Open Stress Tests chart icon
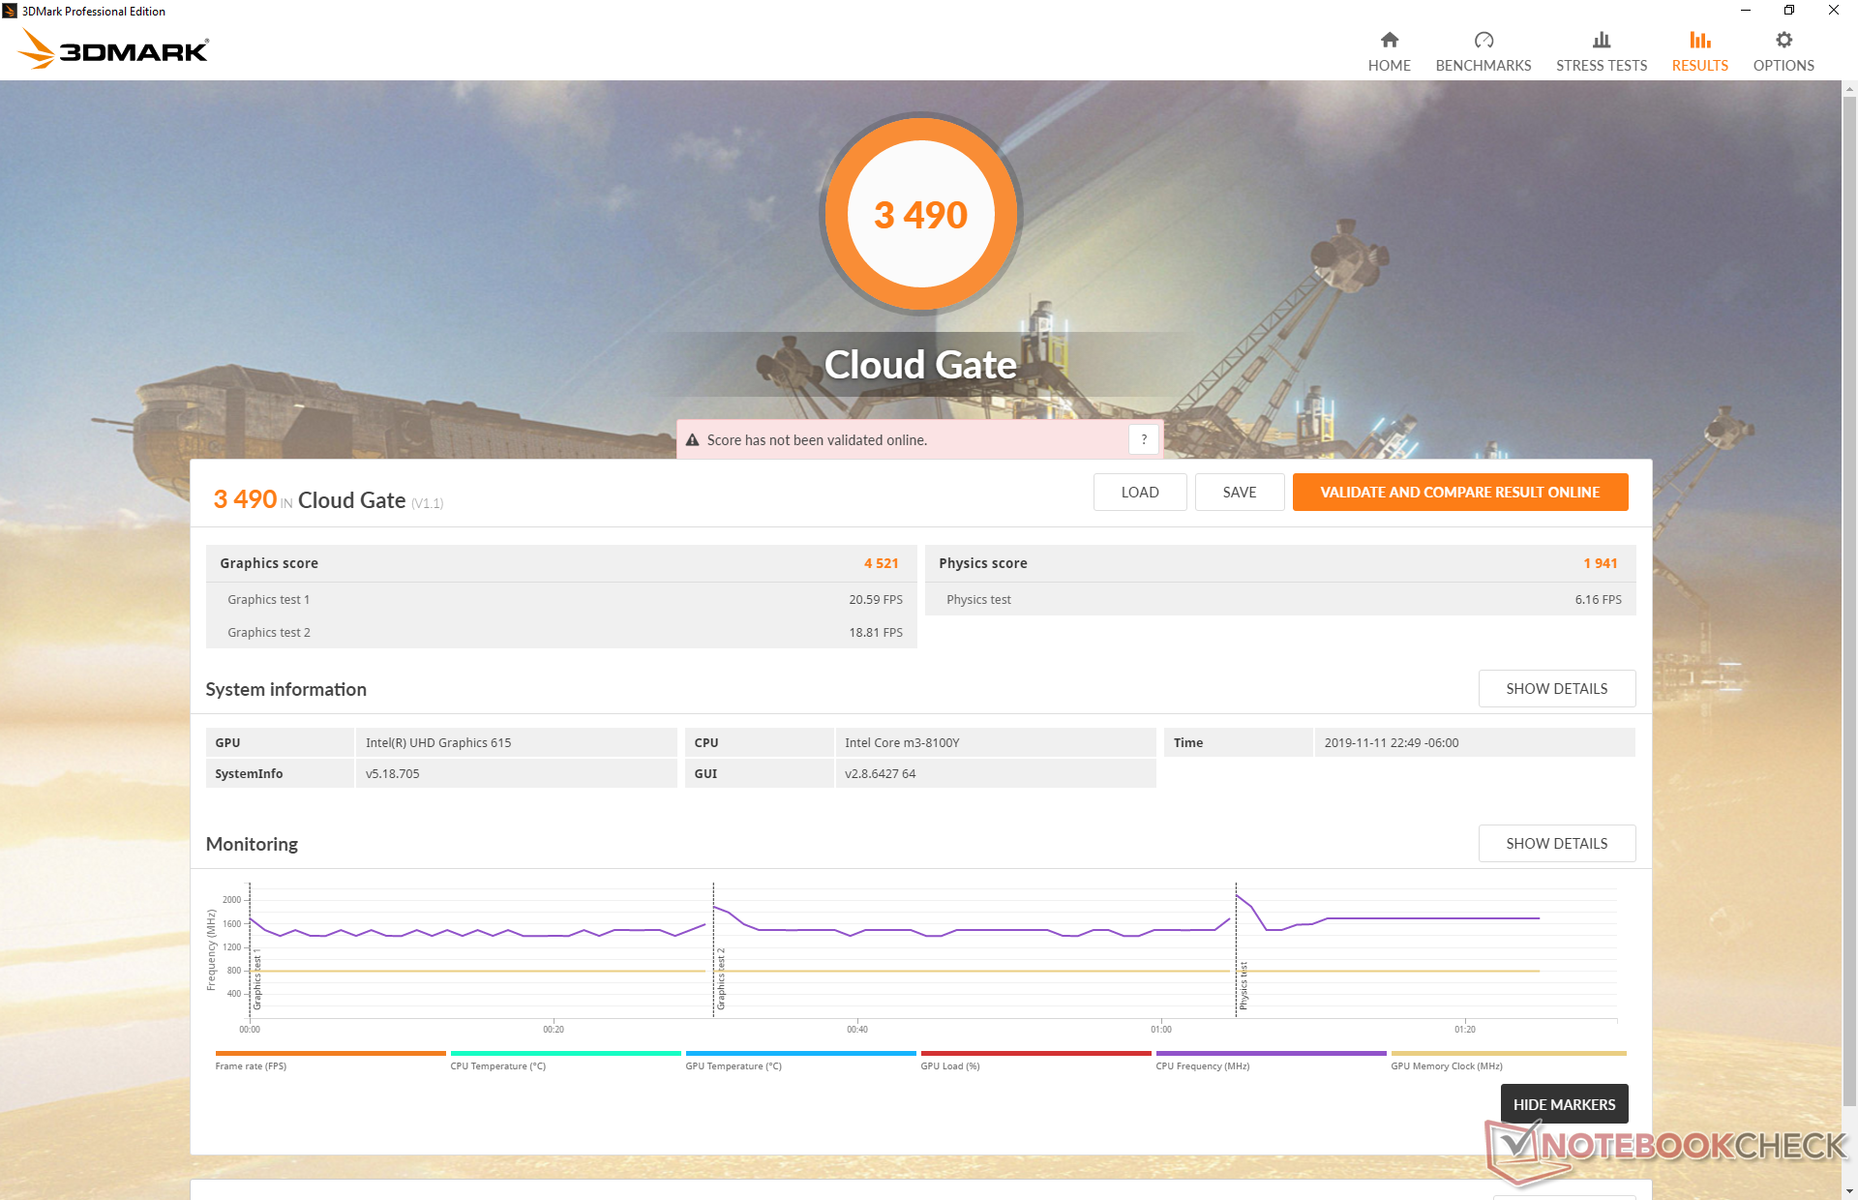1858x1200 pixels. [x=1601, y=40]
